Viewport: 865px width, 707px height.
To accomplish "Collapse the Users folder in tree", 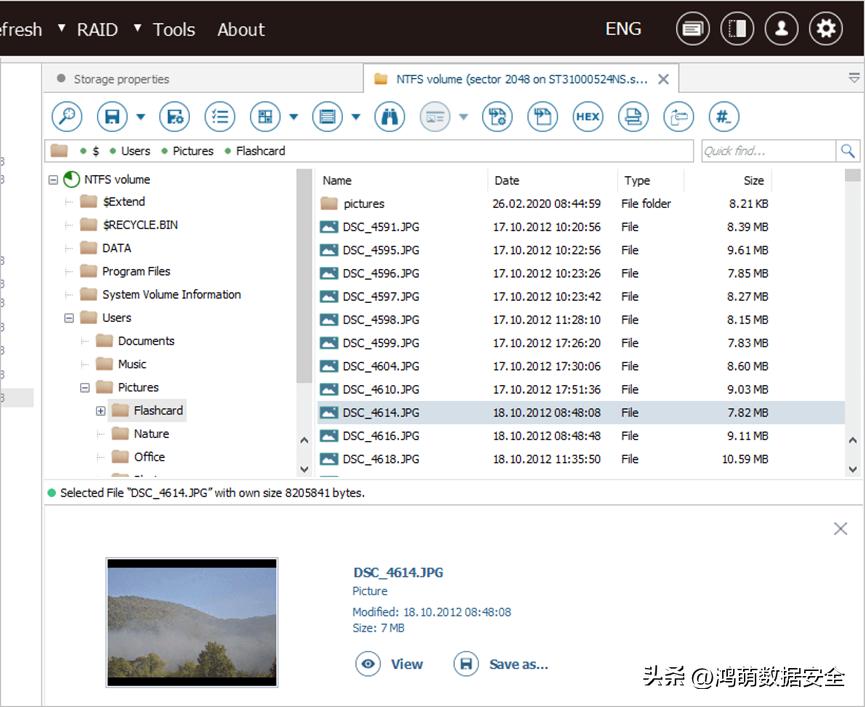I will [x=69, y=318].
